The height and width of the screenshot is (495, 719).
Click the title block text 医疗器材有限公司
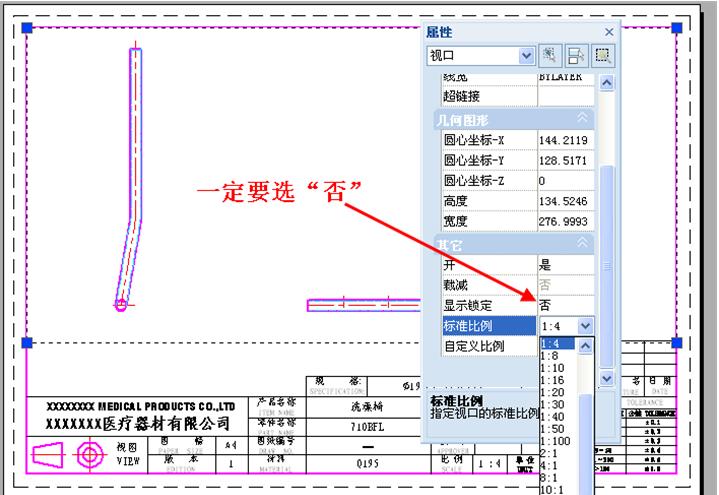(166, 424)
